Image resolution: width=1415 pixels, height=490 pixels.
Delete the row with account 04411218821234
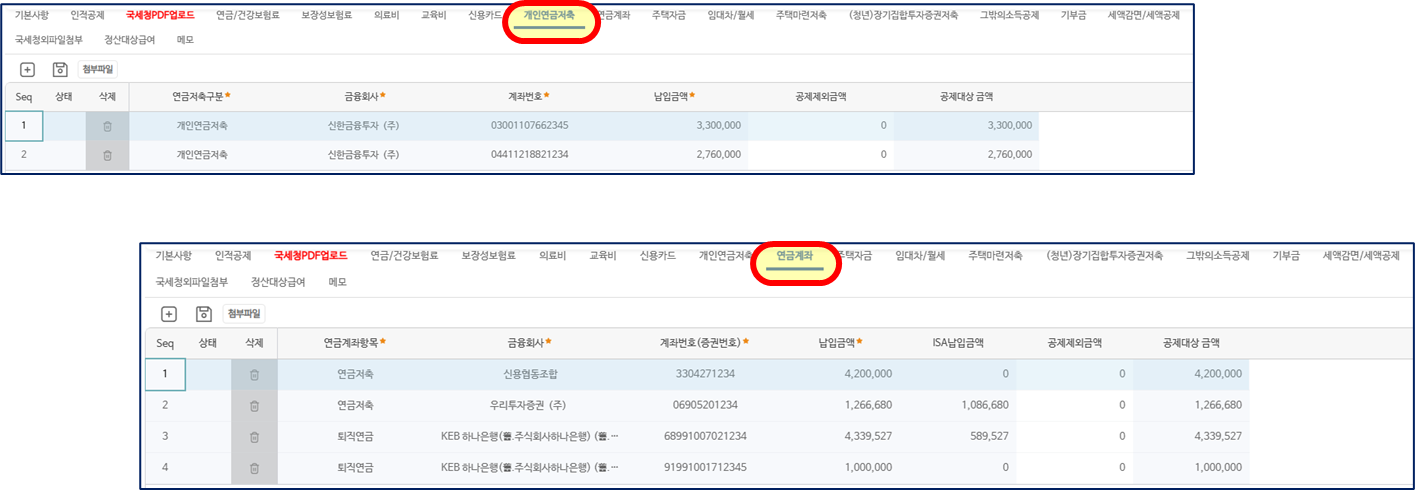click(x=107, y=155)
